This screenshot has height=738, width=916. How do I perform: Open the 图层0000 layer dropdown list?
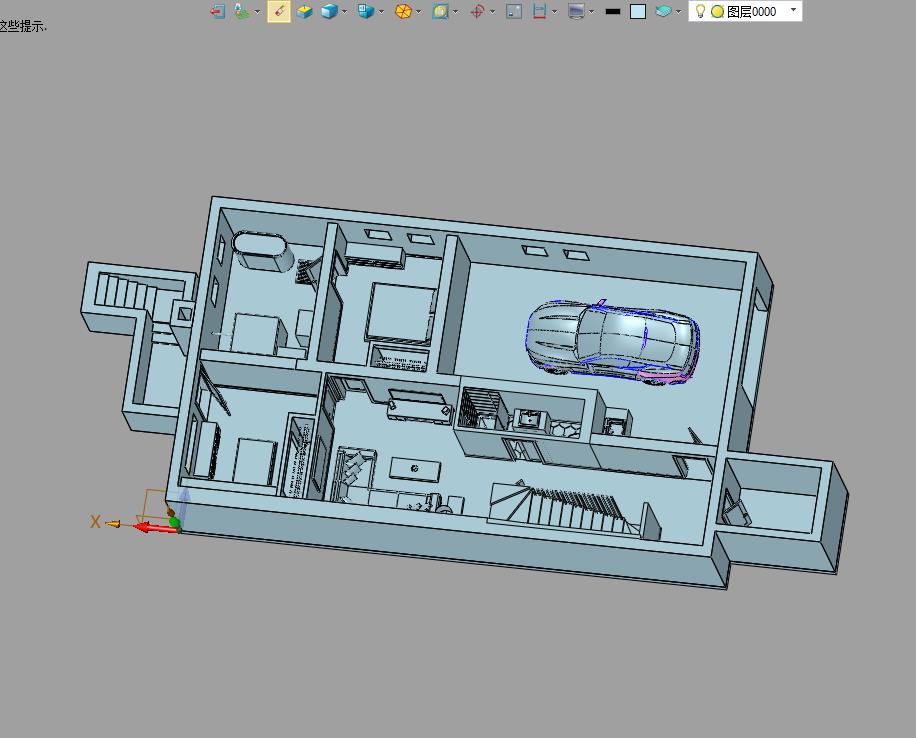point(793,10)
